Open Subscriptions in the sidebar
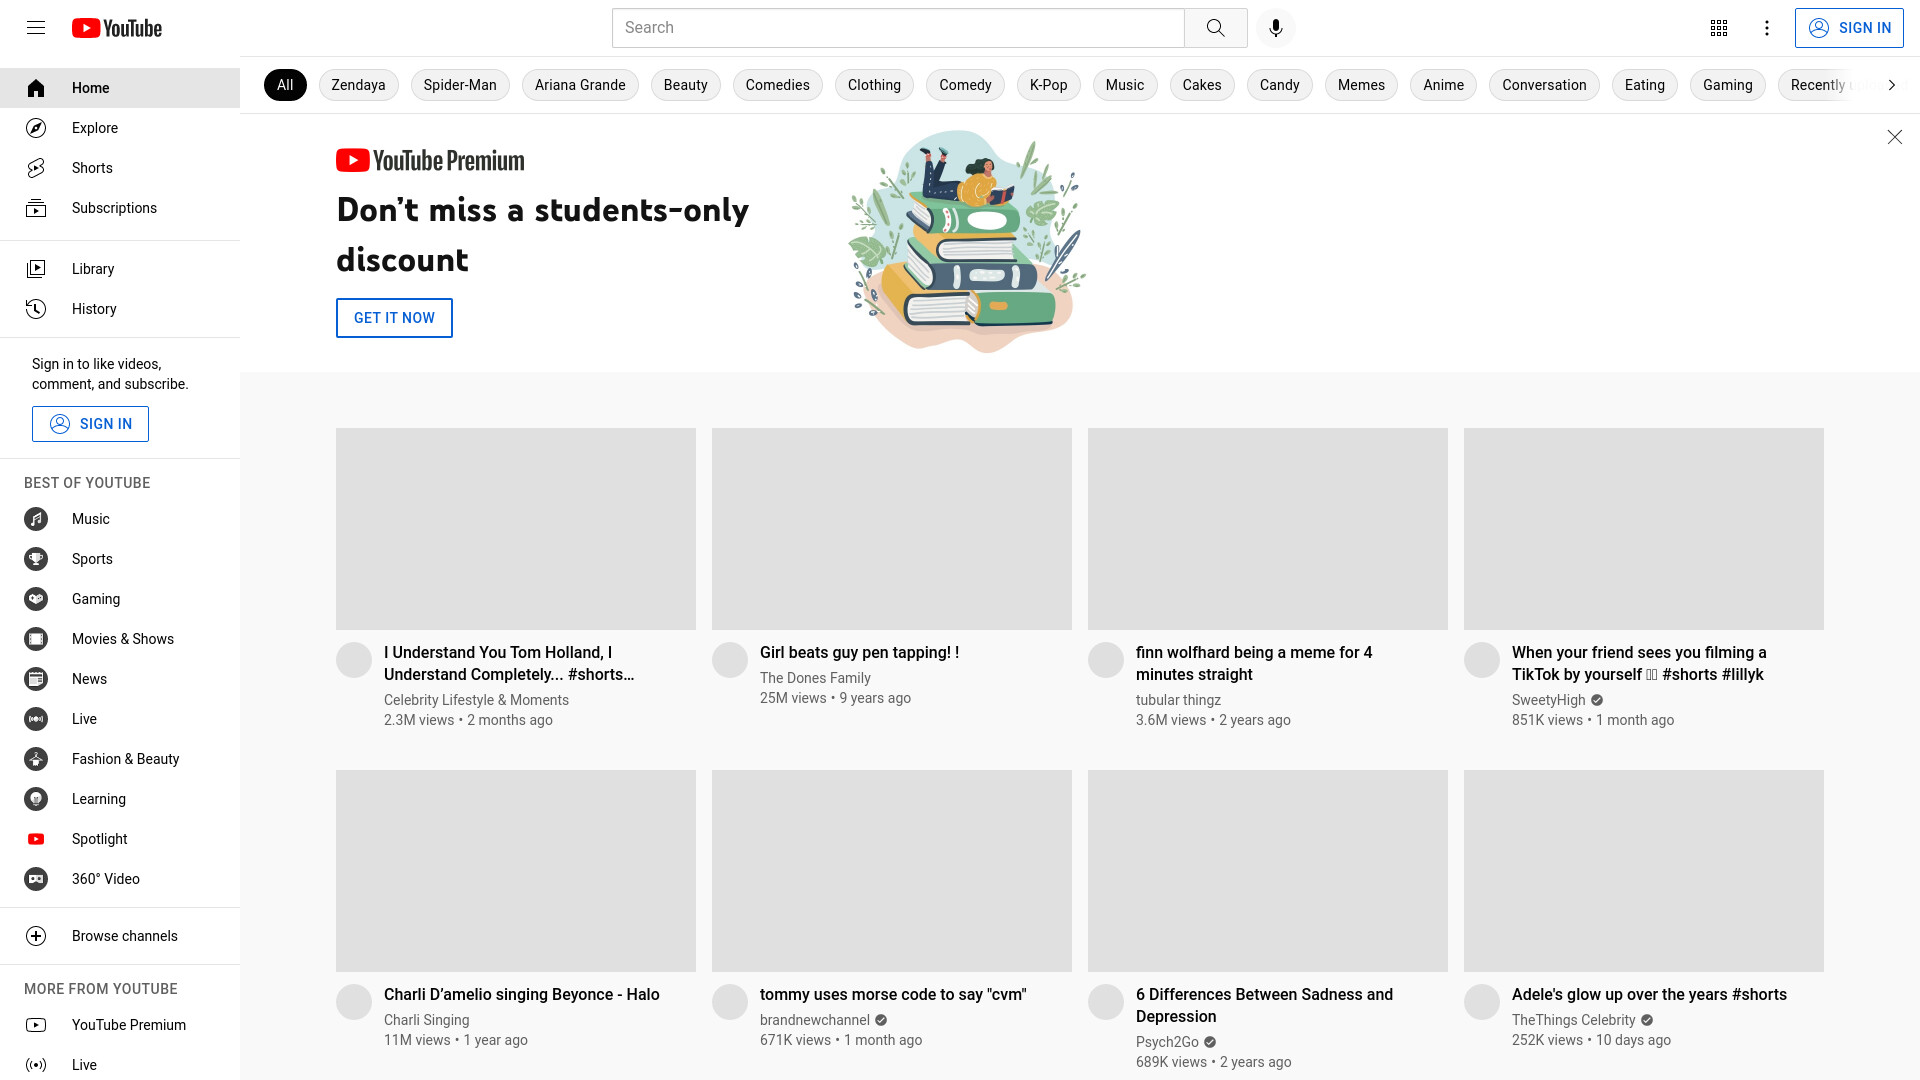 click(120, 208)
